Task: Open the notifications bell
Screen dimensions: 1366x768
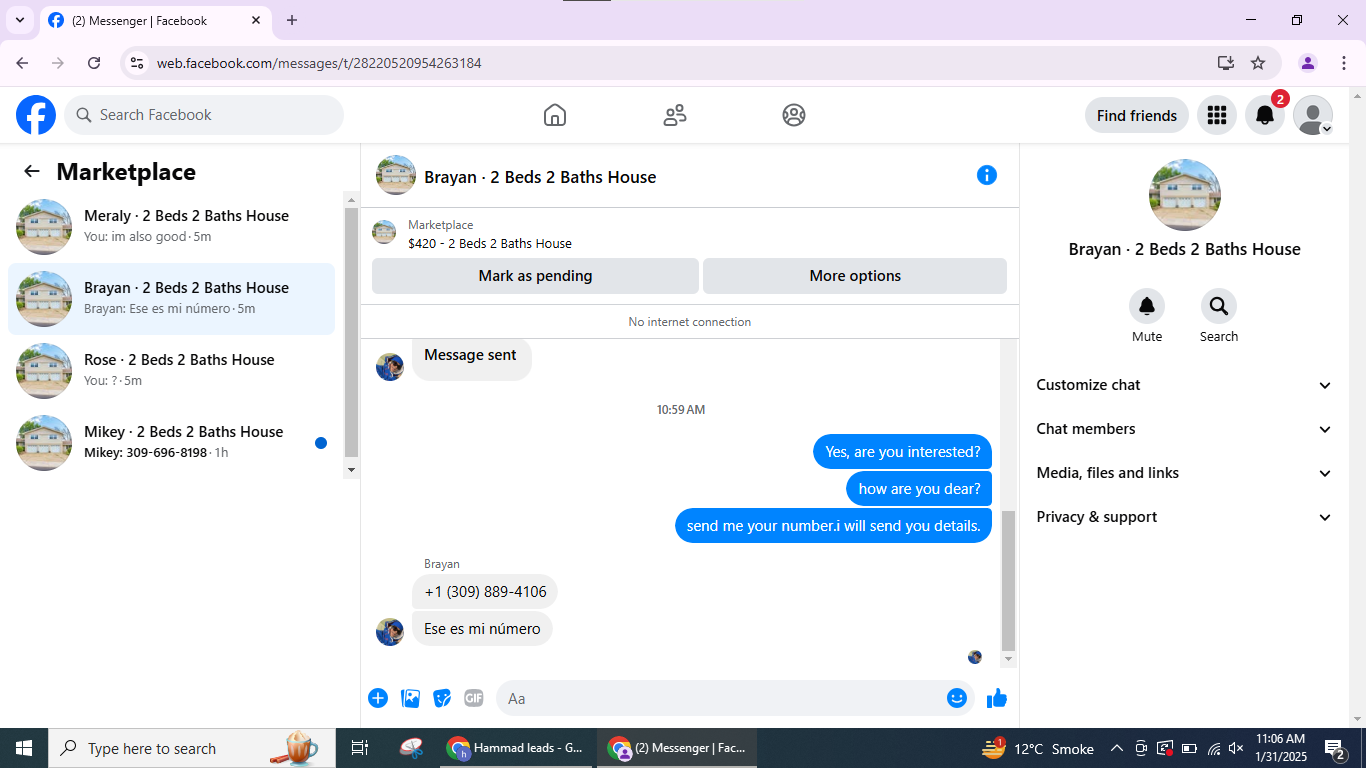Action: pyautogui.click(x=1265, y=115)
